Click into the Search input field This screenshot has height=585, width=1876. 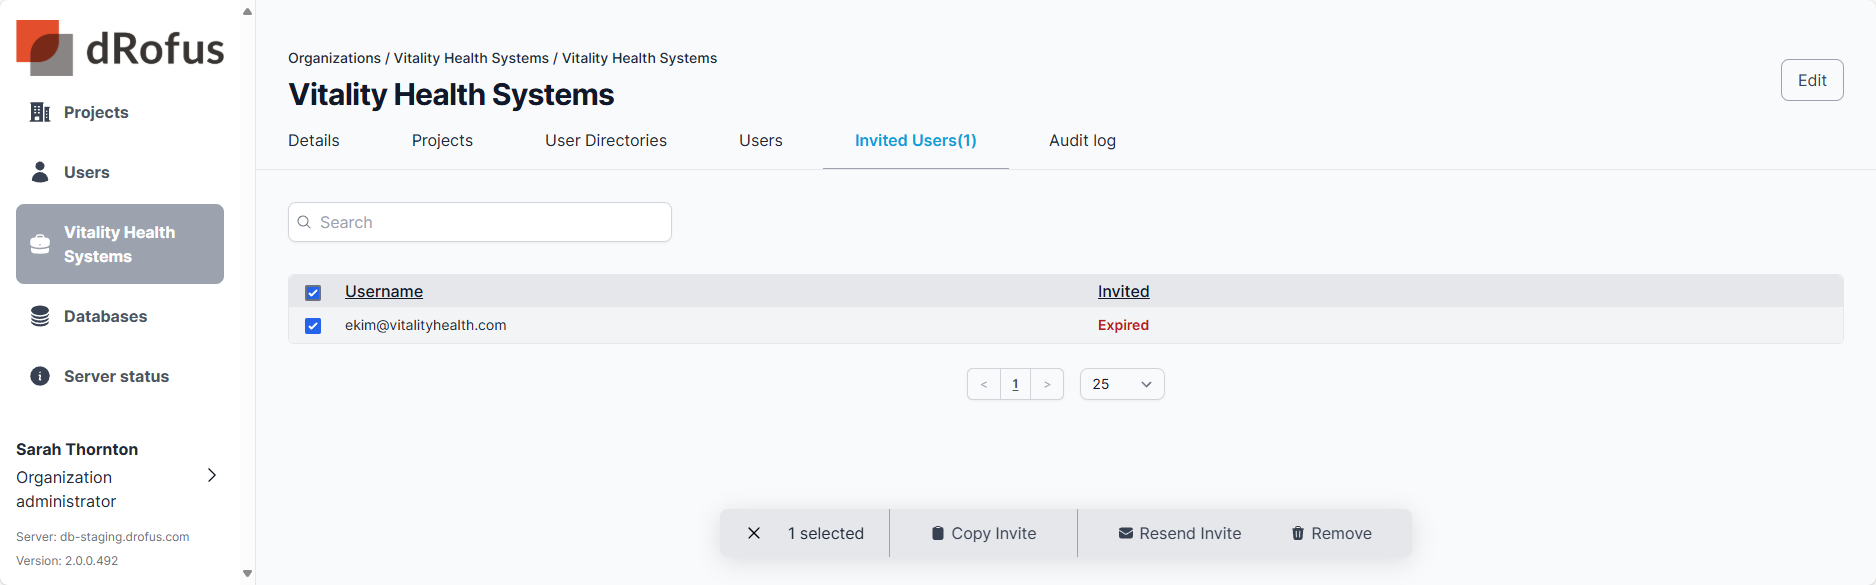click(x=490, y=222)
